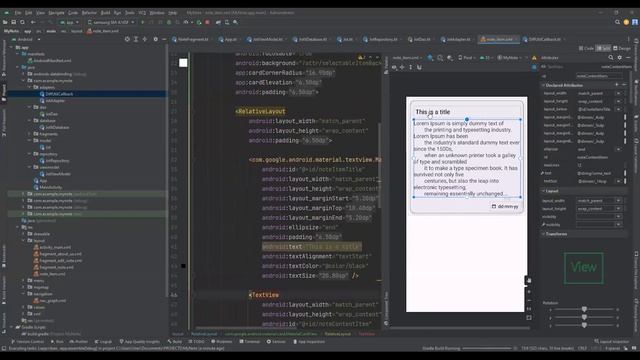The image size is (640, 360).
Task: Open the File menu
Action: 18,13
